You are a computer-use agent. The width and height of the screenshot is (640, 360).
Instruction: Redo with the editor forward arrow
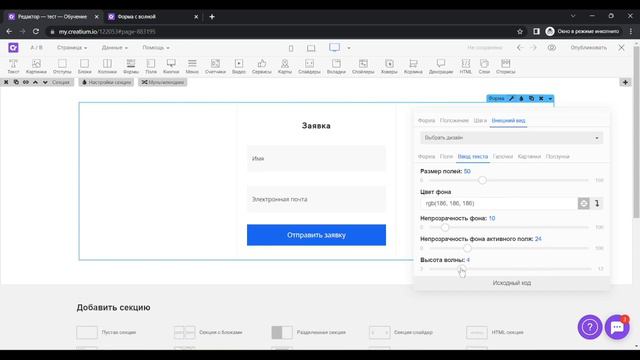533,48
